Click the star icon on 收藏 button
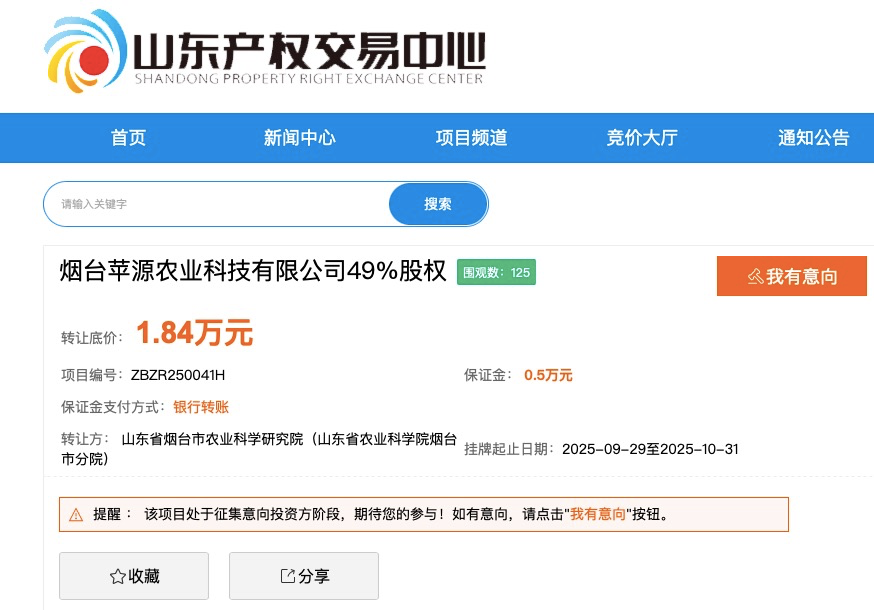This screenshot has height=610, width=874. coord(115,576)
